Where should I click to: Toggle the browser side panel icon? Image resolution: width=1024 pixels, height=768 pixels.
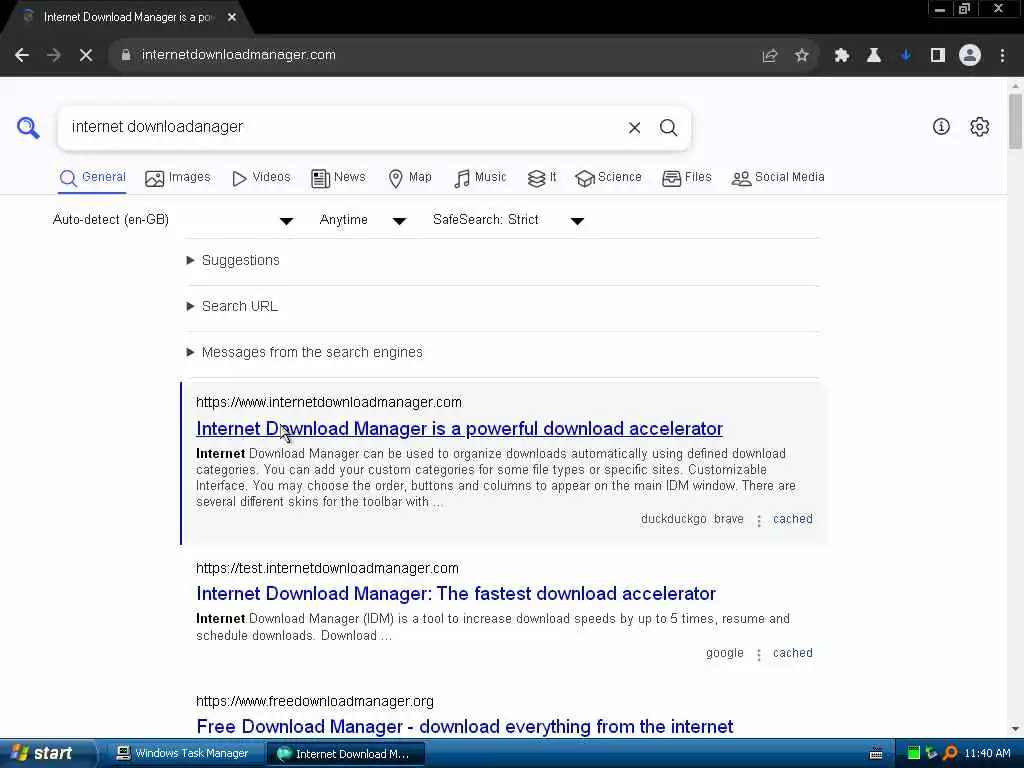(x=938, y=56)
